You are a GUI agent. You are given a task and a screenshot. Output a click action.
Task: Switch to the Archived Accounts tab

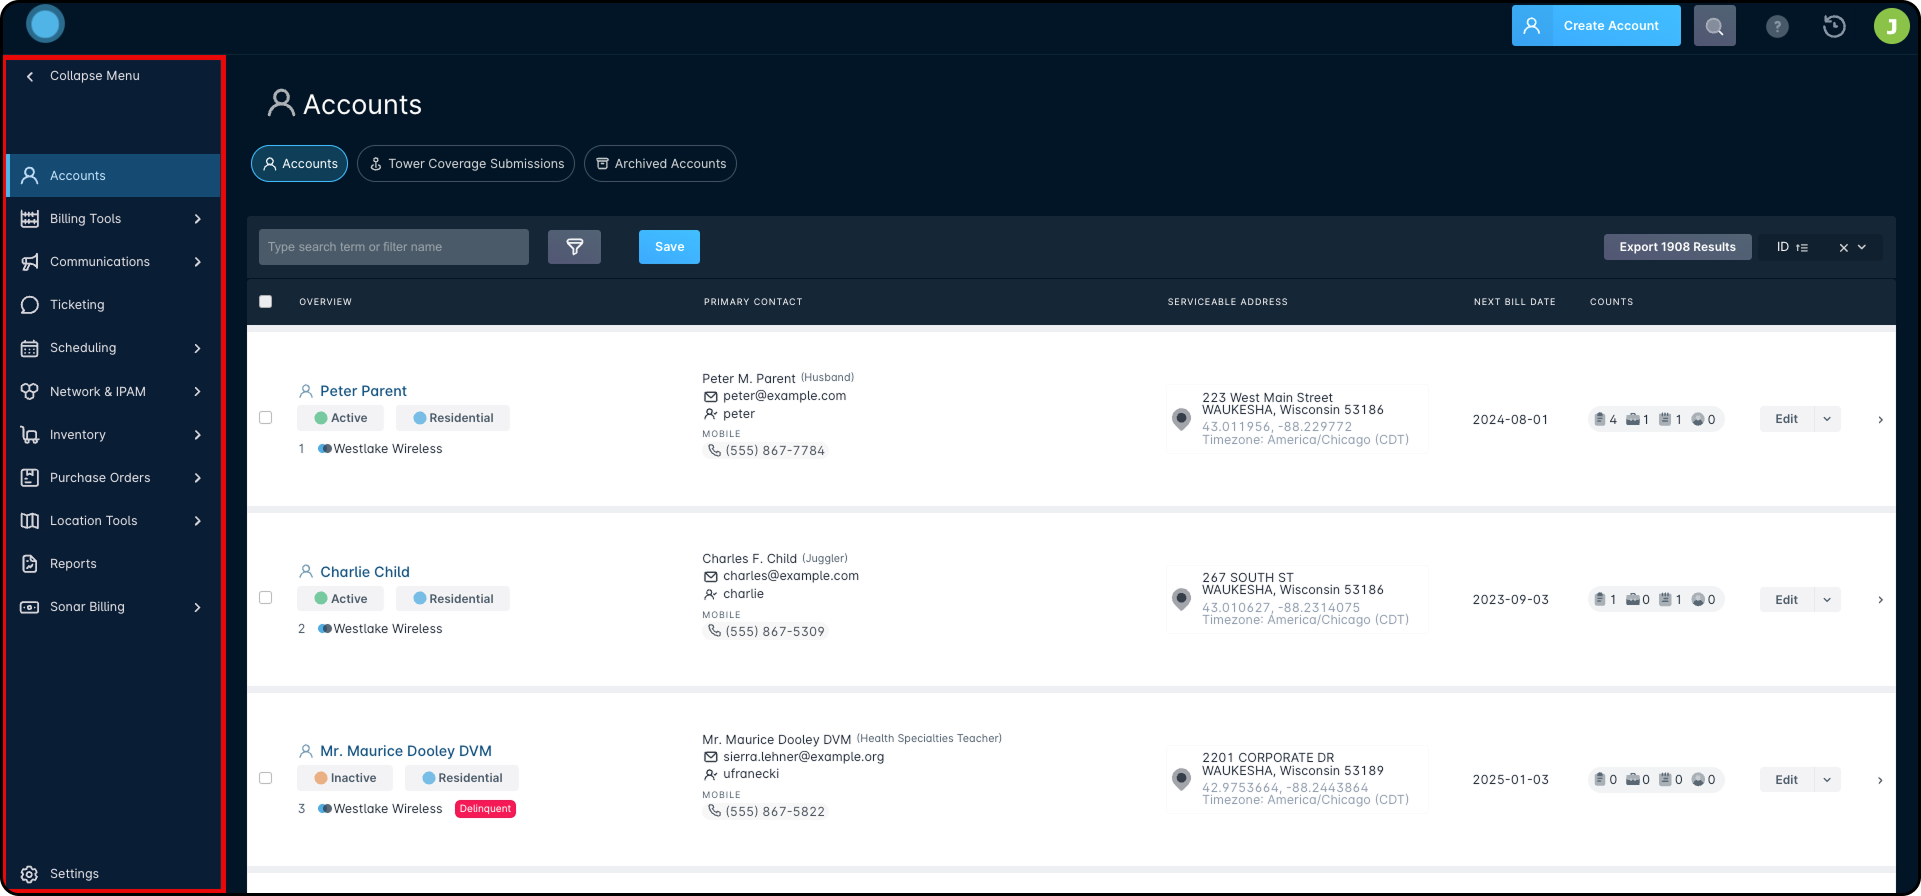(x=660, y=164)
